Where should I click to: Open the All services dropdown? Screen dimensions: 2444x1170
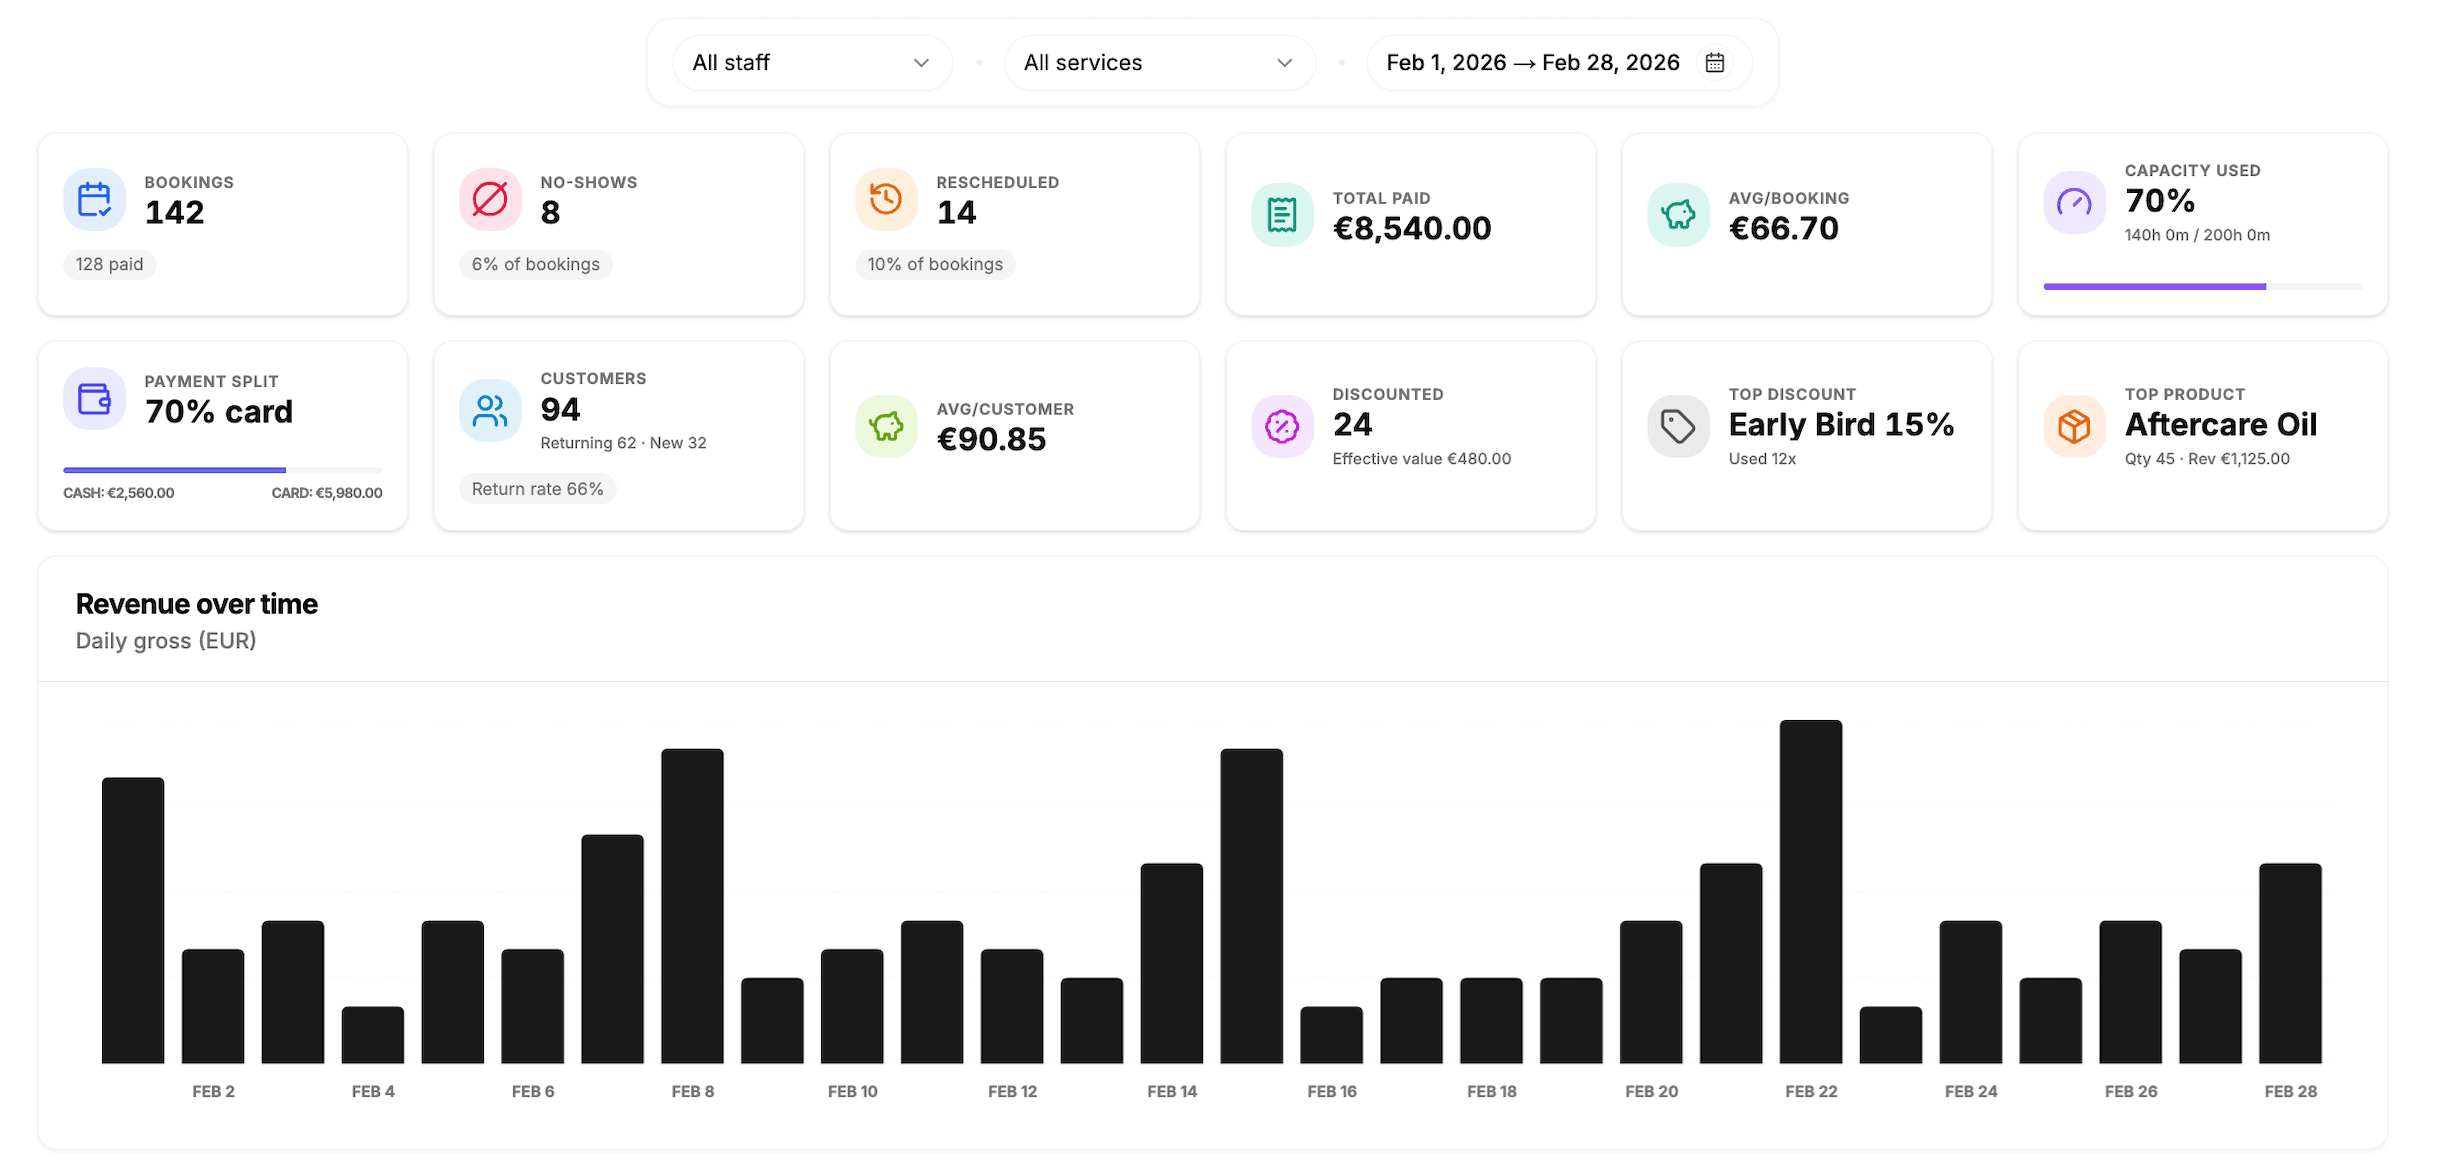pyautogui.click(x=1159, y=62)
